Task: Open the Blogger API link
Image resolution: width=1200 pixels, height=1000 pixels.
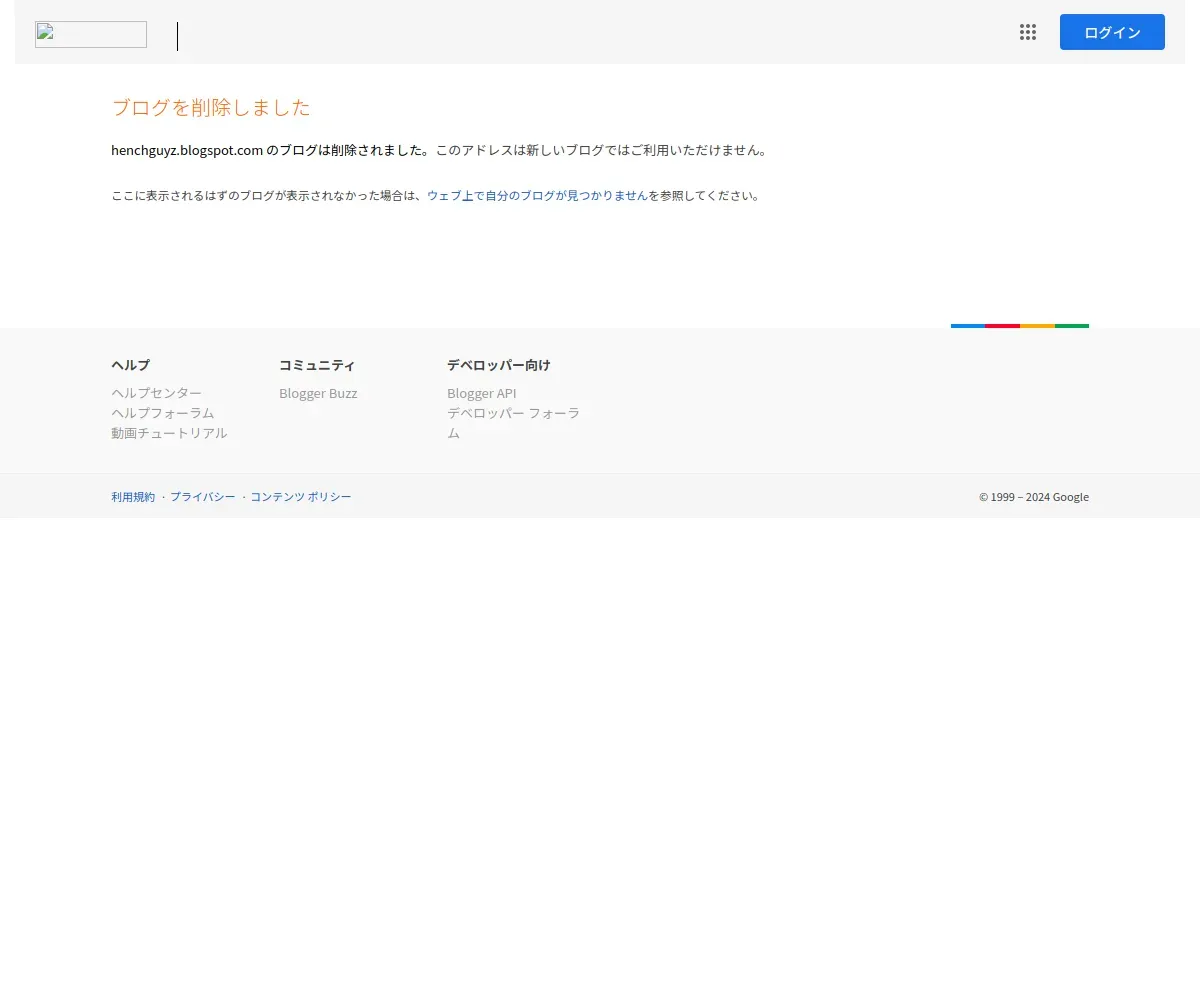Action: pos(482,393)
